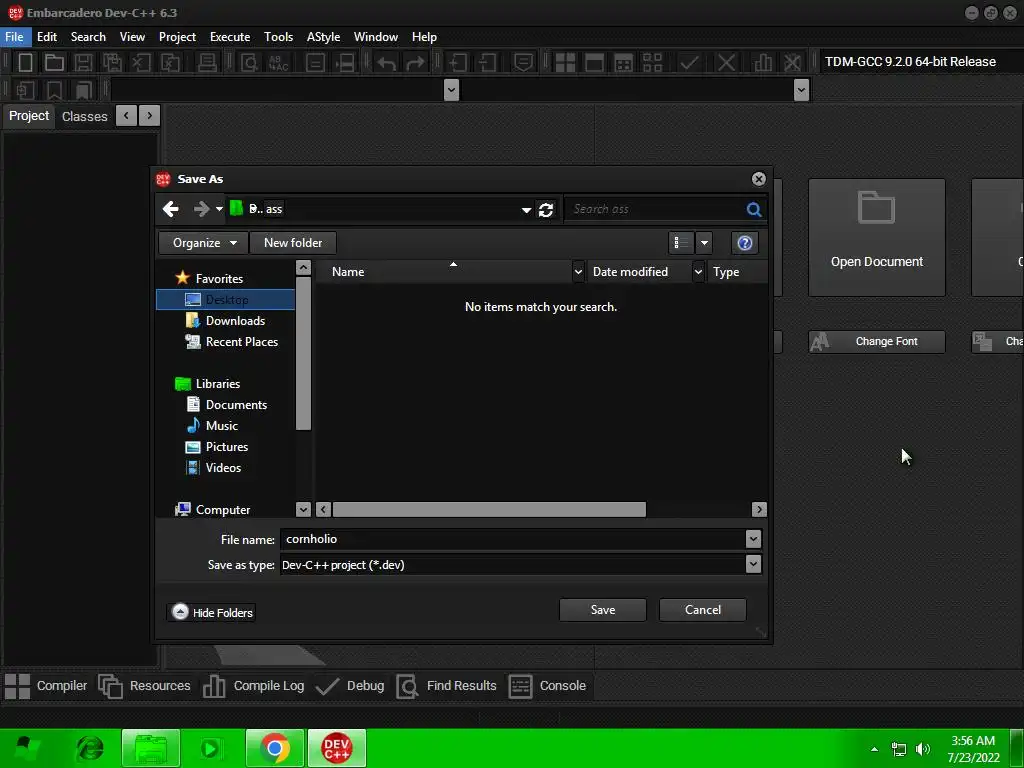Image resolution: width=1024 pixels, height=768 pixels.
Task: Click the Dev-C++ taskbar icon
Action: (337, 748)
